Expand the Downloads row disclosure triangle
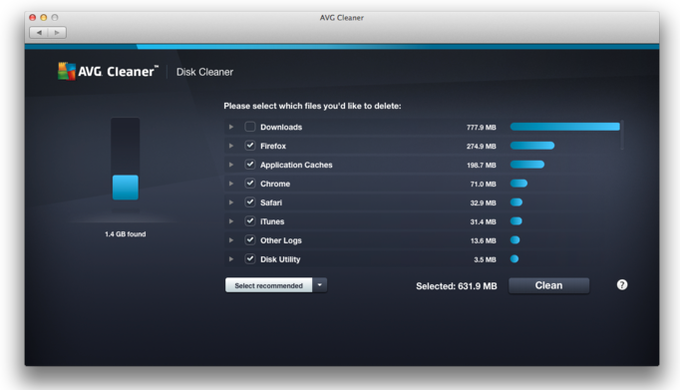The height and width of the screenshot is (390, 680). point(231,127)
